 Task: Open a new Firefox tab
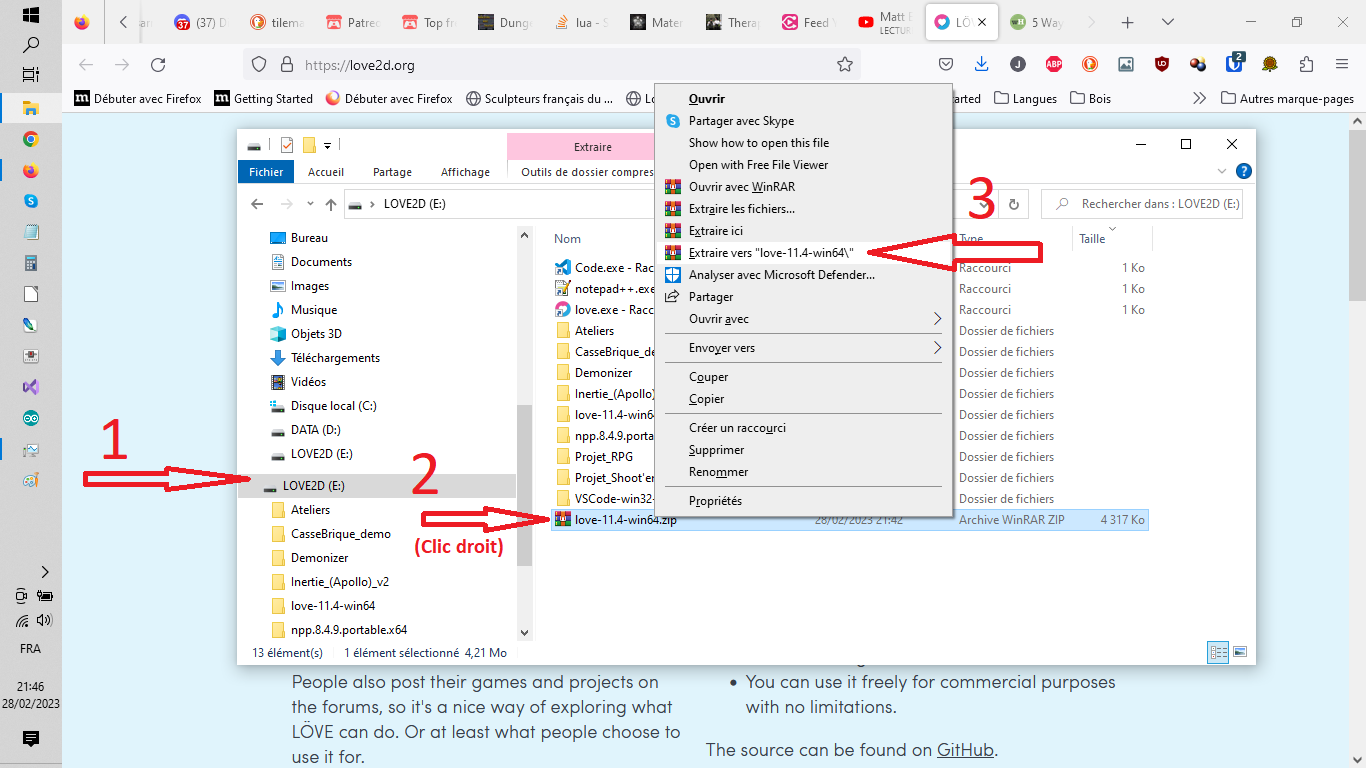(x=1128, y=22)
